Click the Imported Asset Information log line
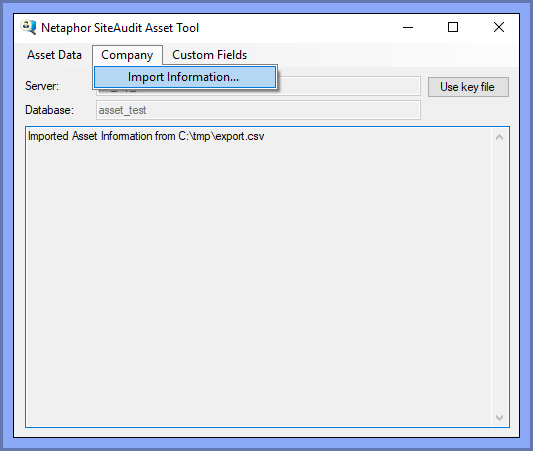533x451 pixels. coord(146,136)
